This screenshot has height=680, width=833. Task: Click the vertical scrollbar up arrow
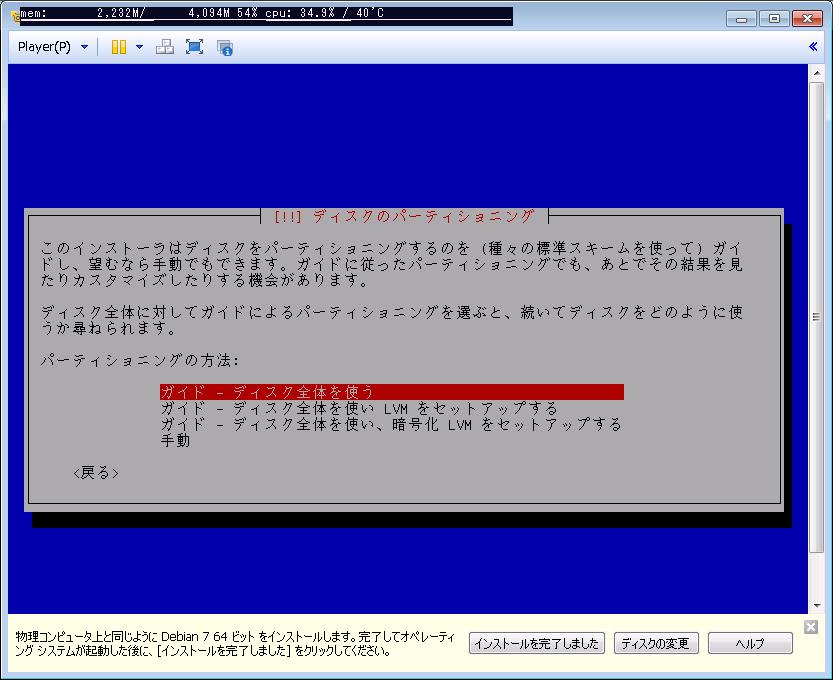pyautogui.click(x=817, y=73)
